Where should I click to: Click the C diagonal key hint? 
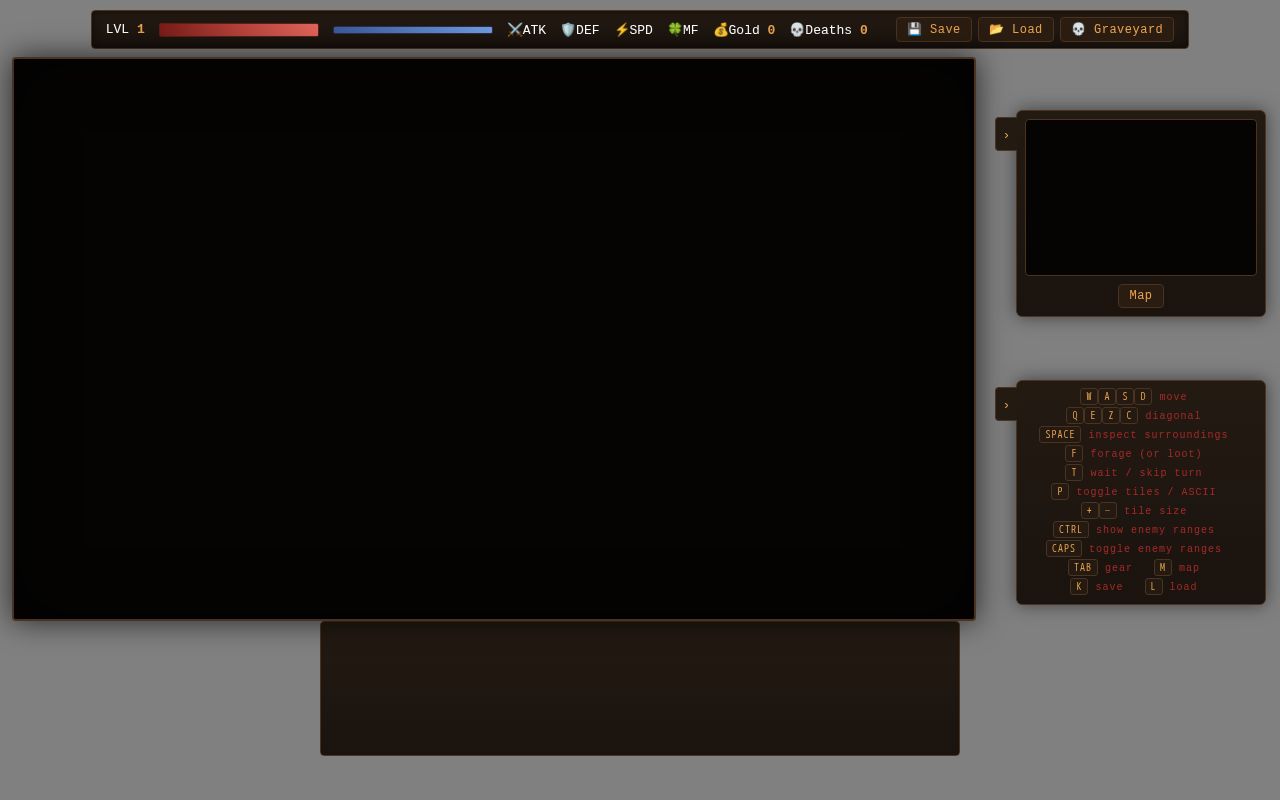(1129, 416)
